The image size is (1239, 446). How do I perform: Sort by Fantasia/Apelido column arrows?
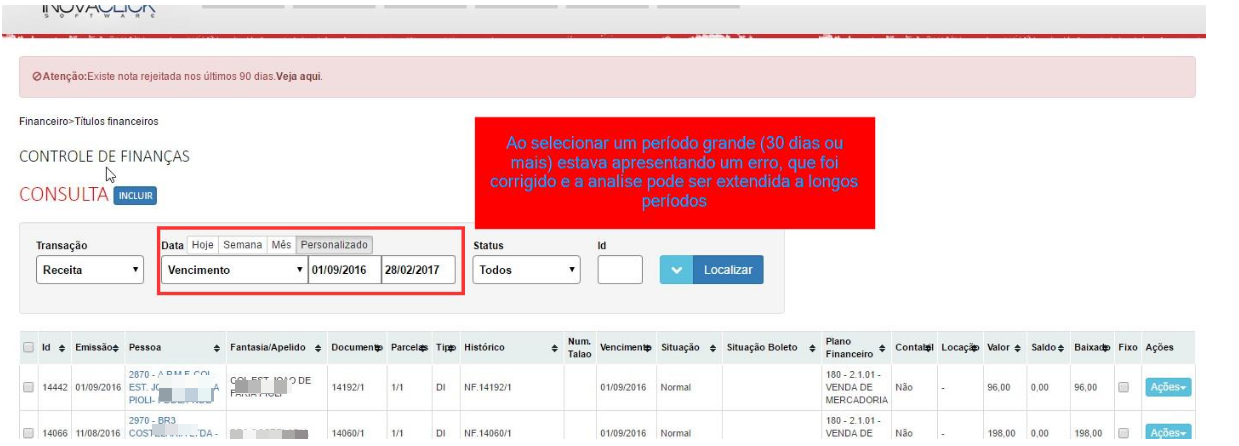(x=318, y=347)
